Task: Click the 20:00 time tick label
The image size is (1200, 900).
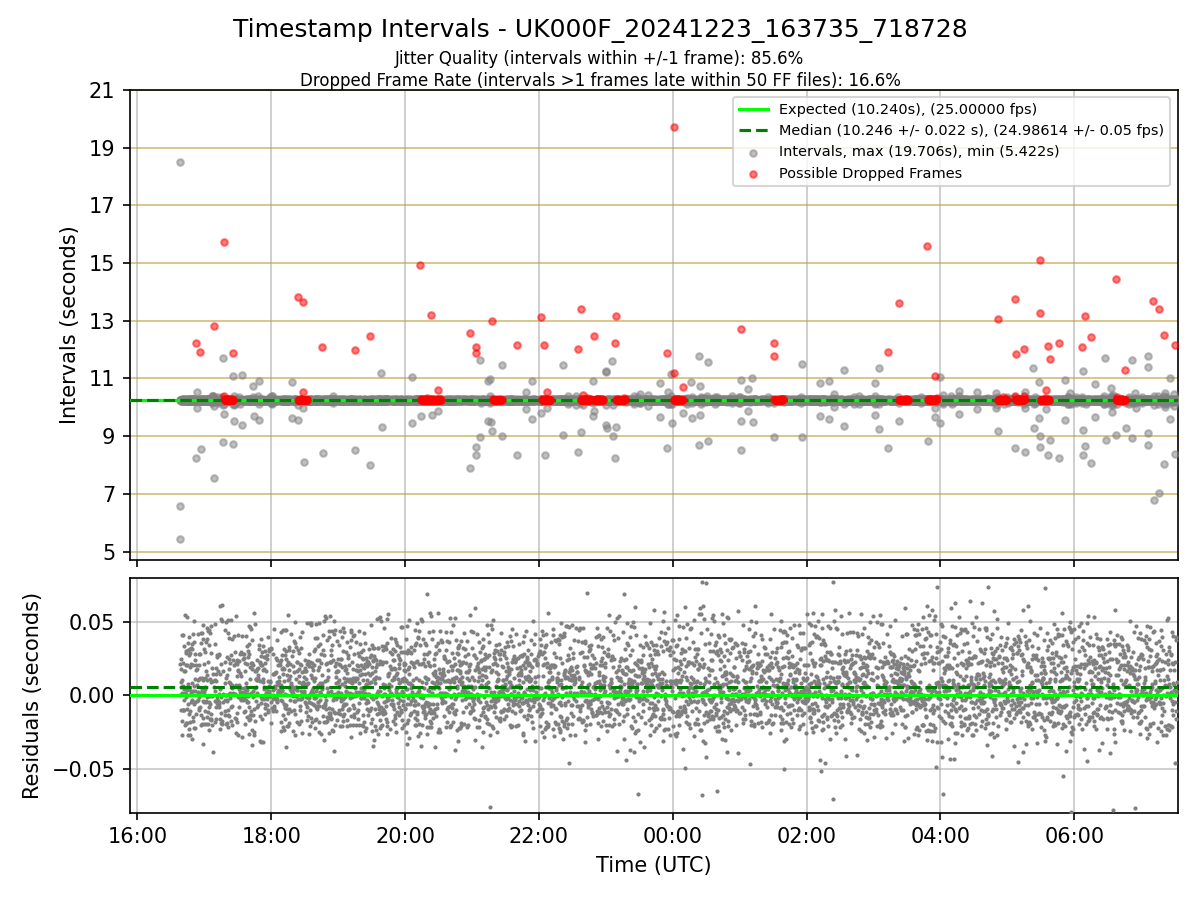Action: tap(405, 835)
